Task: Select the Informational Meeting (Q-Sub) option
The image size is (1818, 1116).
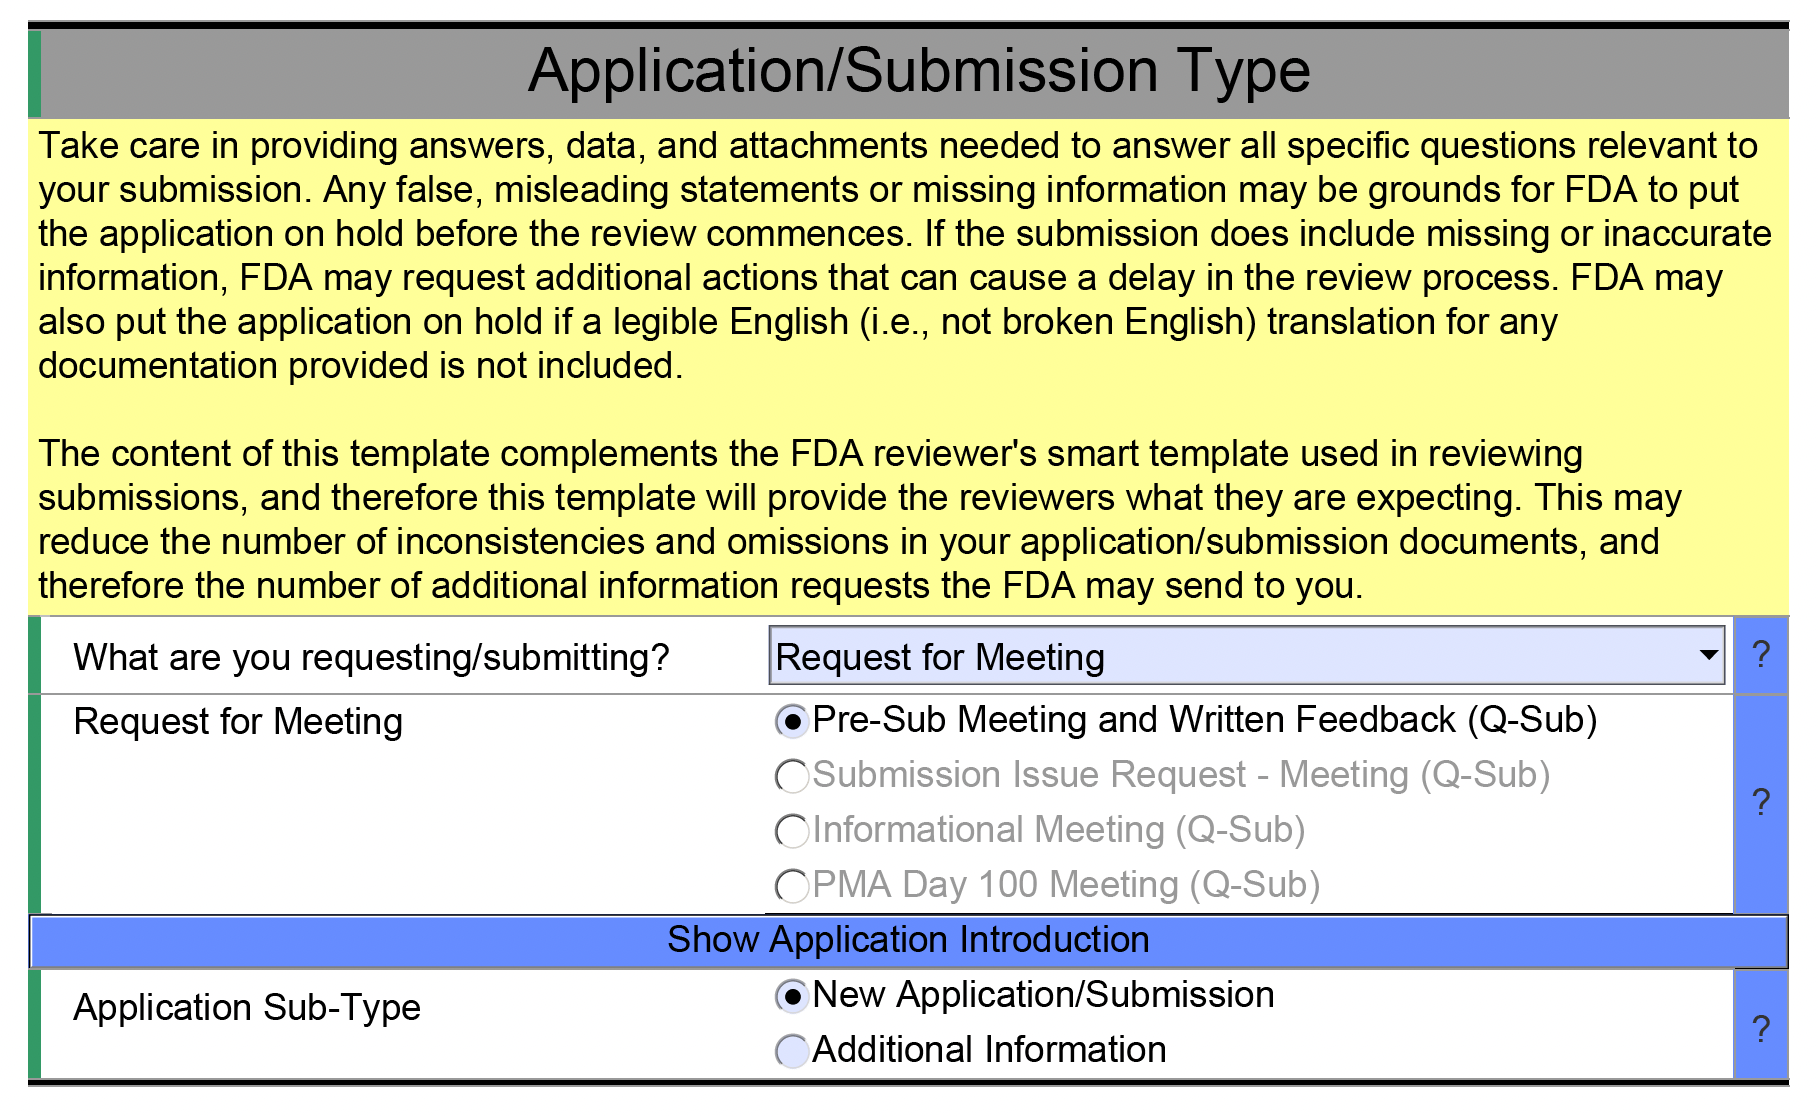Action: (792, 831)
